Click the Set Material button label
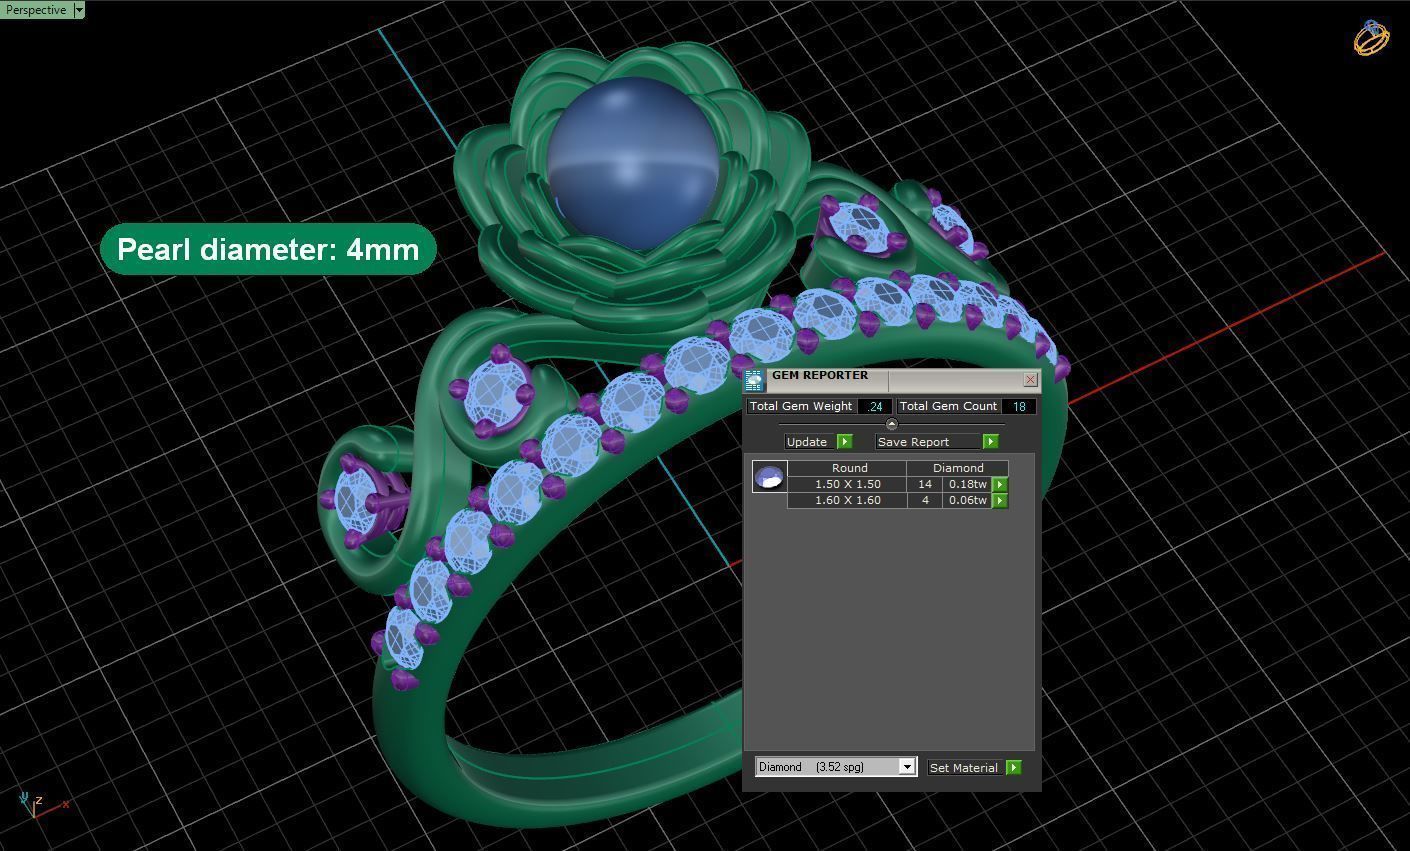The height and width of the screenshot is (851, 1410). pos(966,768)
